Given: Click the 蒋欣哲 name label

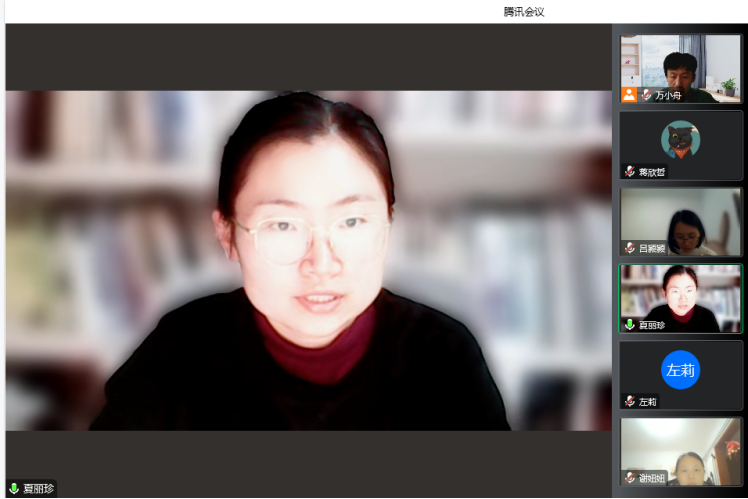Looking at the screenshot, I should [x=652, y=172].
